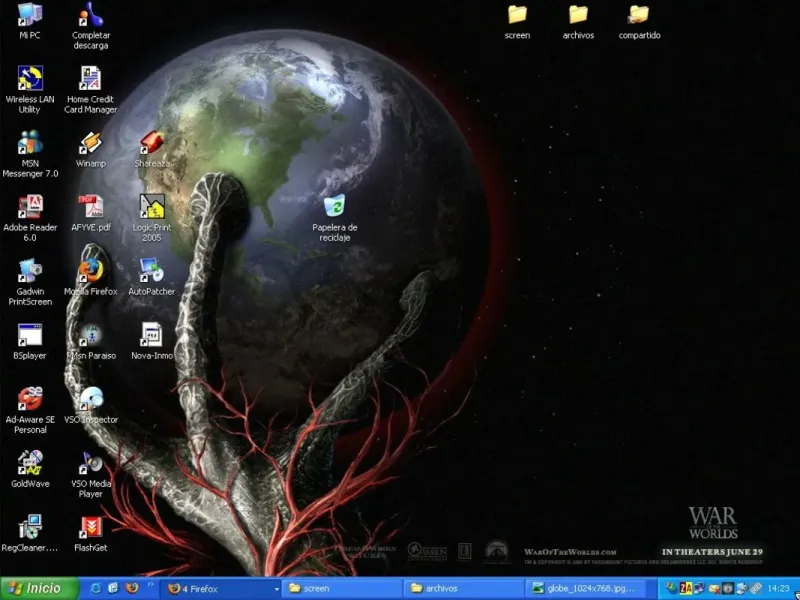The height and width of the screenshot is (600, 800).
Task: Click the MSN Messenger tray icon
Action: click(x=671, y=588)
